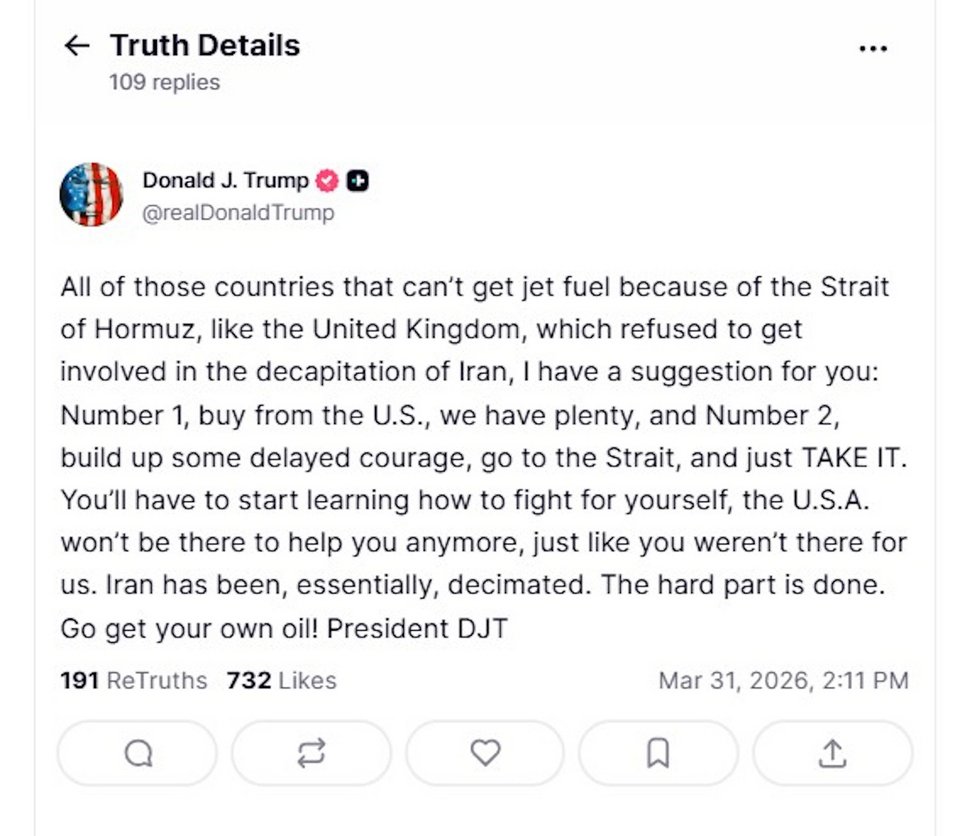The width and height of the screenshot is (960, 836).
Task: Go back using the left arrow
Action: point(77,46)
